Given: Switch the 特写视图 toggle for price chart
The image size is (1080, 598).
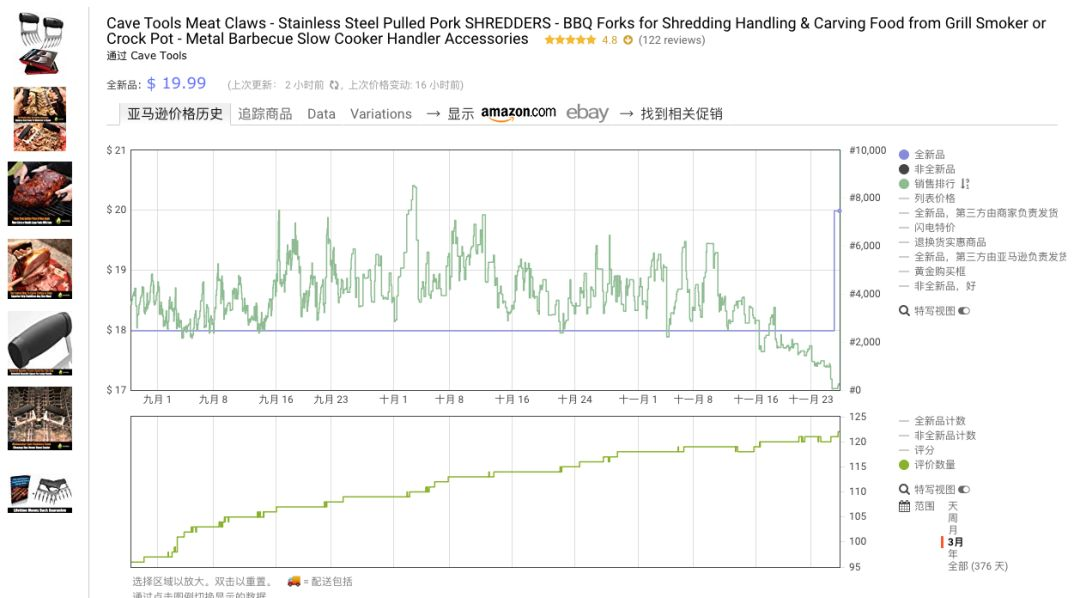Looking at the screenshot, I should pyautogui.click(x=964, y=311).
